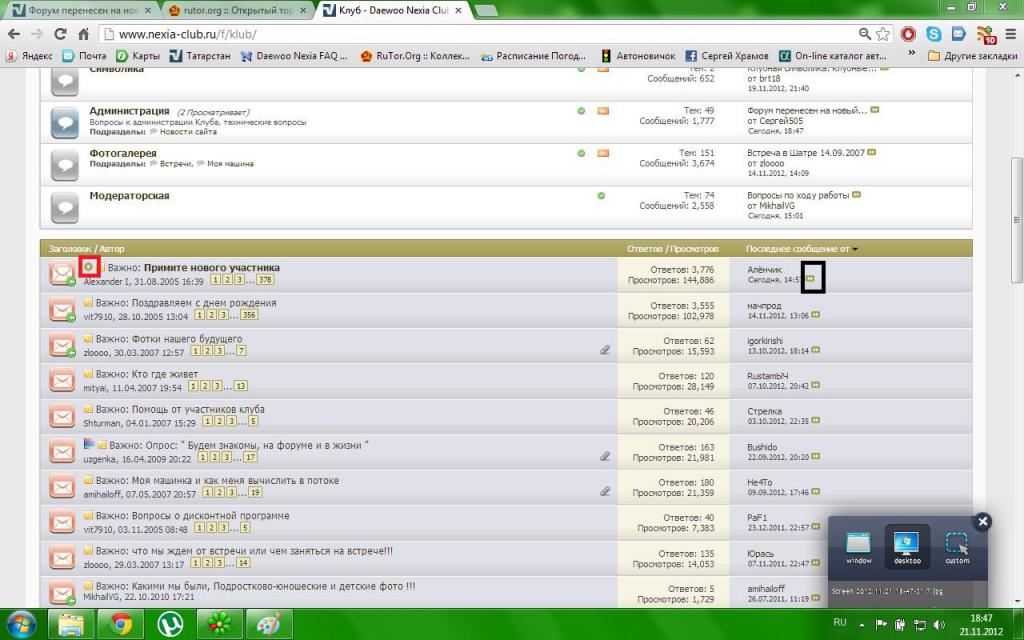This screenshot has height=640, width=1024.
Task: Select "window" capture mode
Action: (859, 548)
